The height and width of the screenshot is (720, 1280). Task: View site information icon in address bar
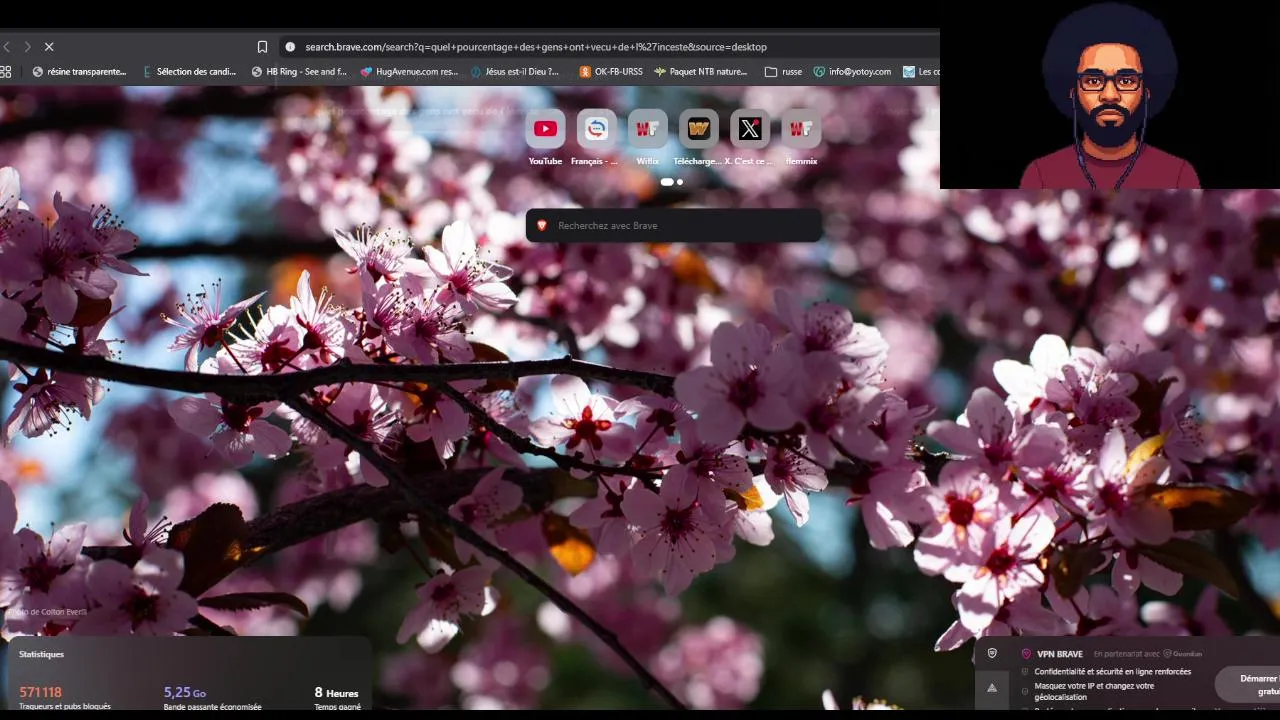click(x=290, y=47)
